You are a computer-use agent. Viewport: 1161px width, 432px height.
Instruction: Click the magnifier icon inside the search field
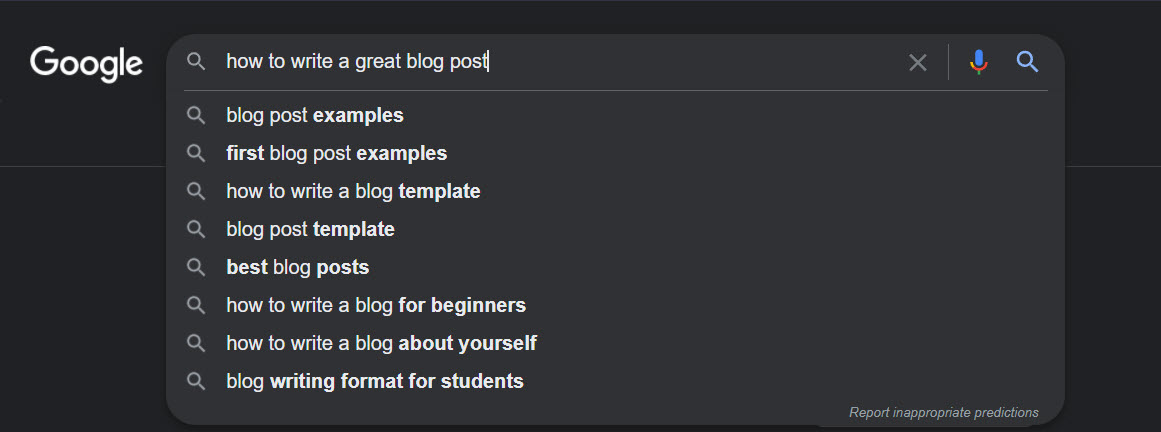pos(195,62)
